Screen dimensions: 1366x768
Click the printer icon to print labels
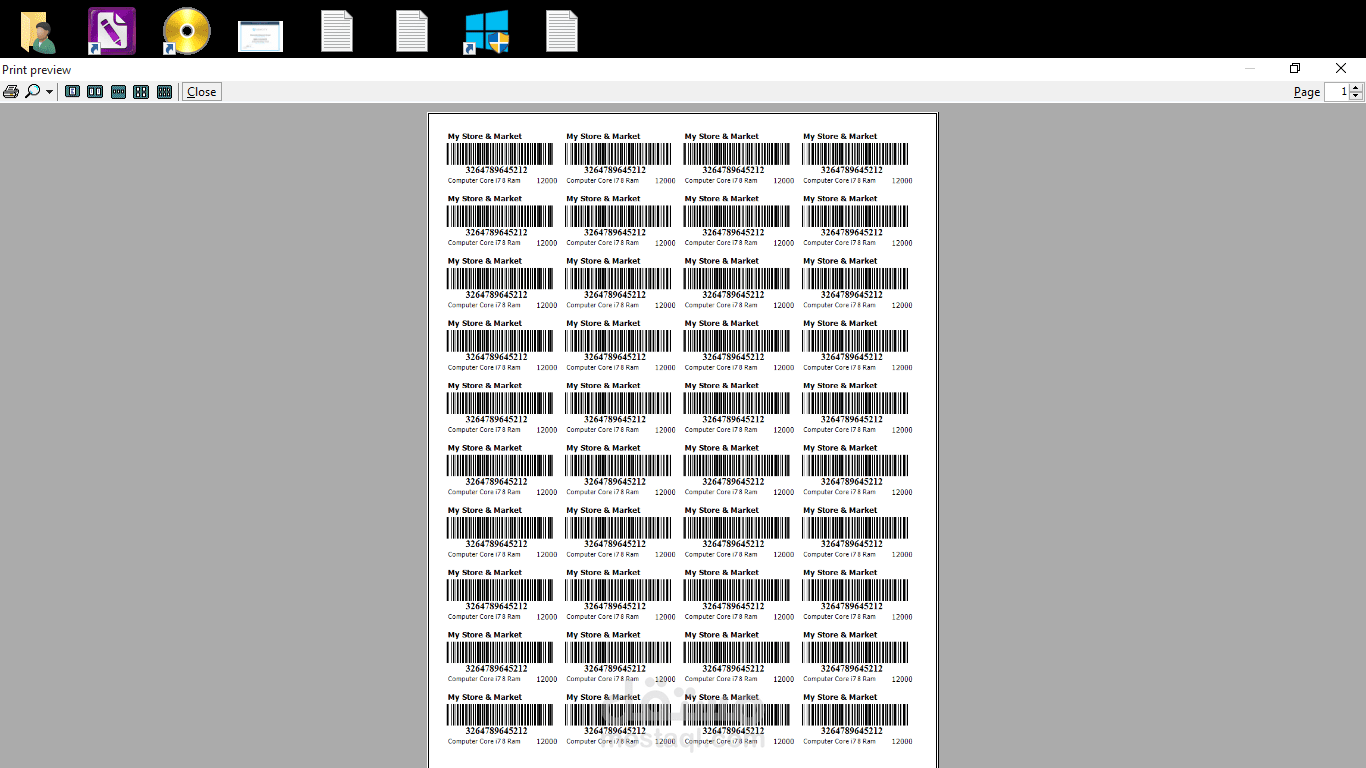(x=11, y=92)
